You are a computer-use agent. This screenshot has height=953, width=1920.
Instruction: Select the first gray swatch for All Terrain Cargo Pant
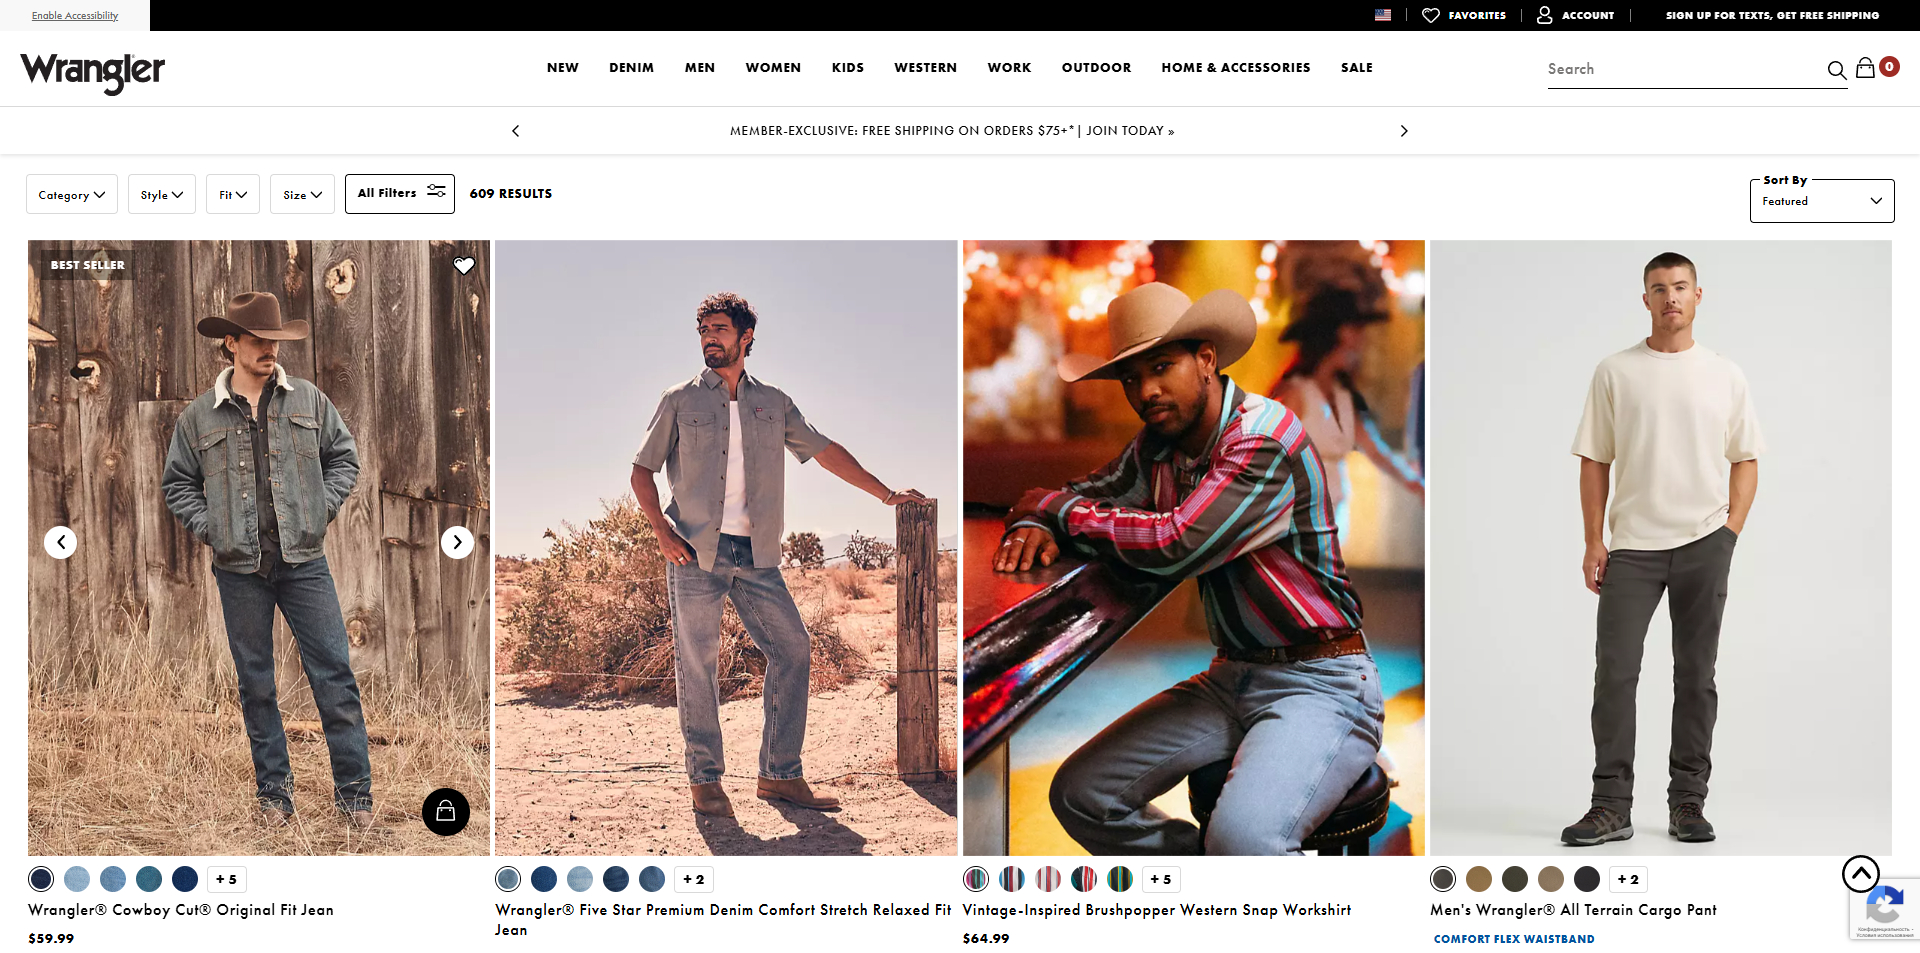tap(1443, 879)
